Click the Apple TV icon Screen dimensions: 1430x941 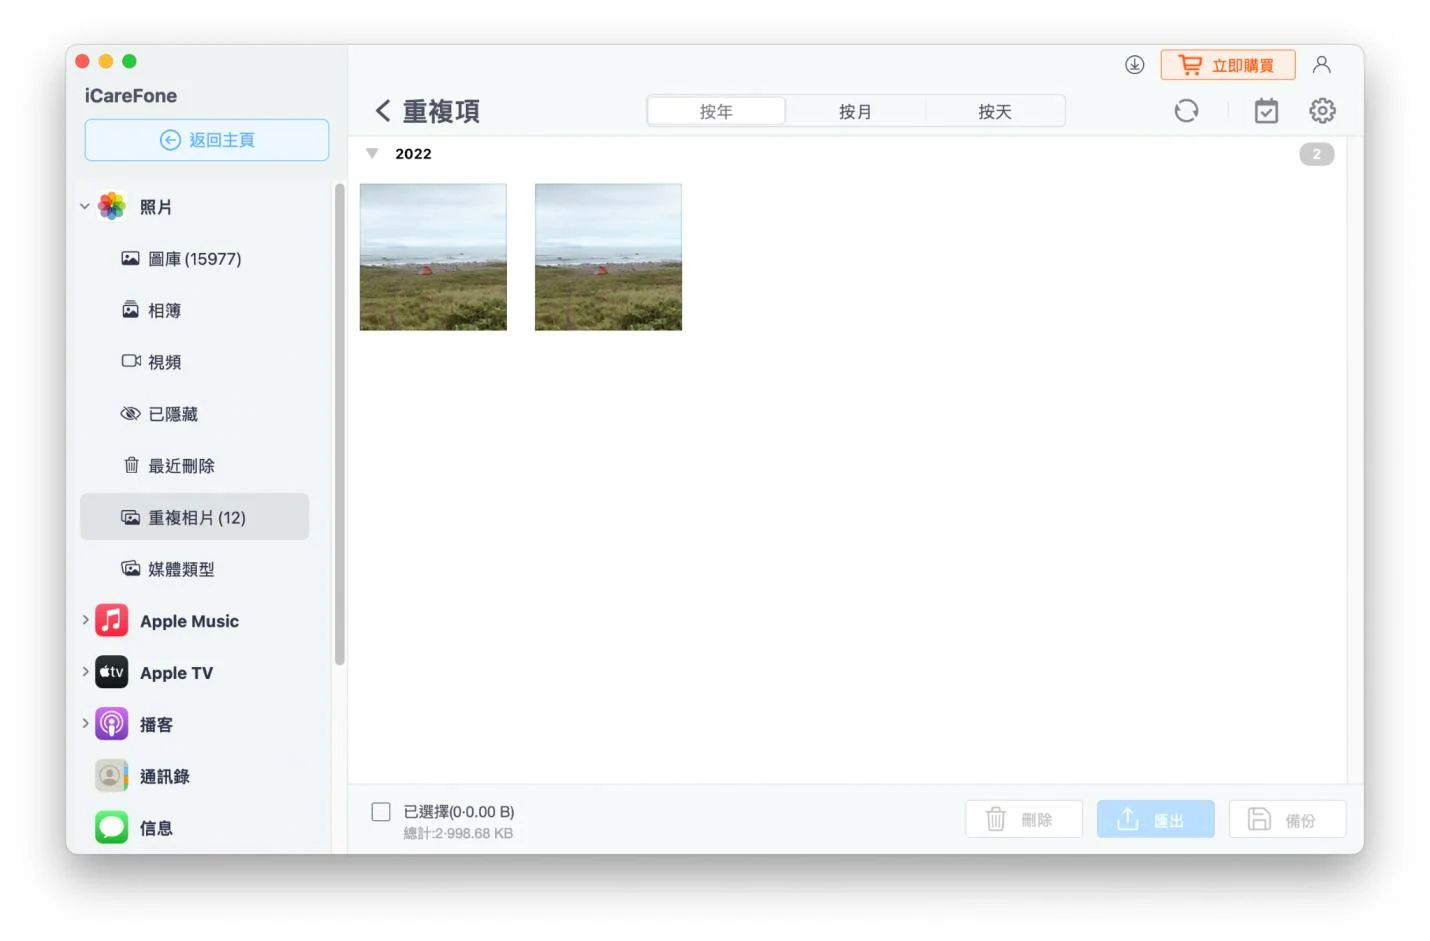111,672
